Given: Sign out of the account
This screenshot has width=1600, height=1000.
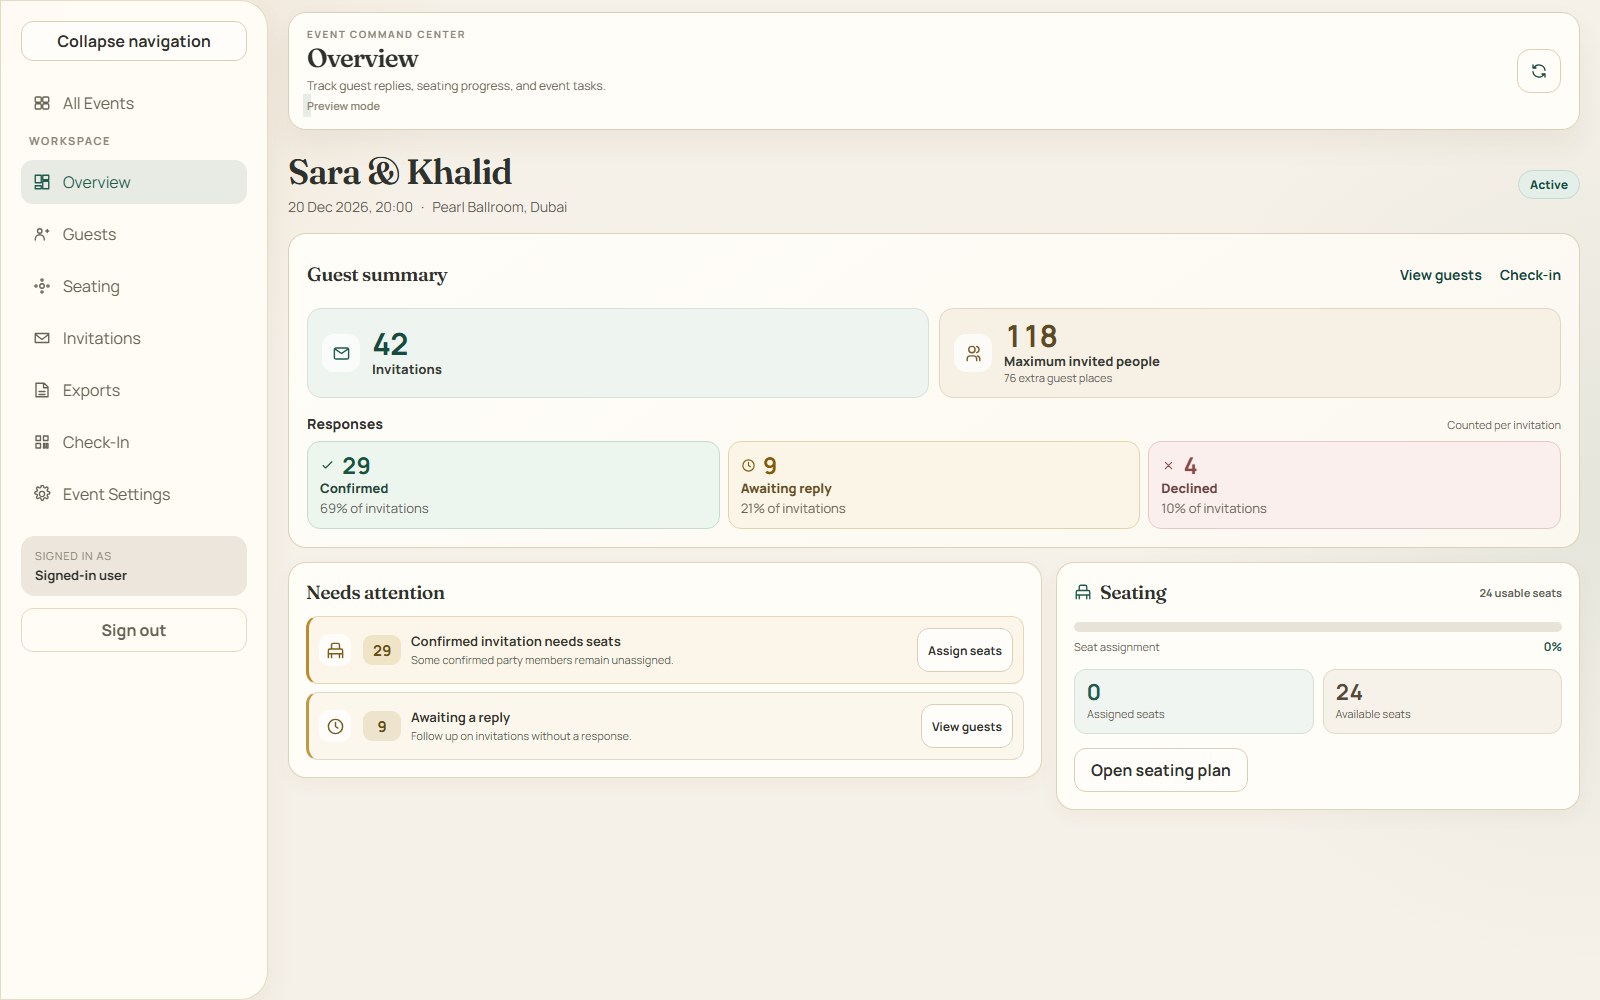Looking at the screenshot, I should tap(134, 630).
